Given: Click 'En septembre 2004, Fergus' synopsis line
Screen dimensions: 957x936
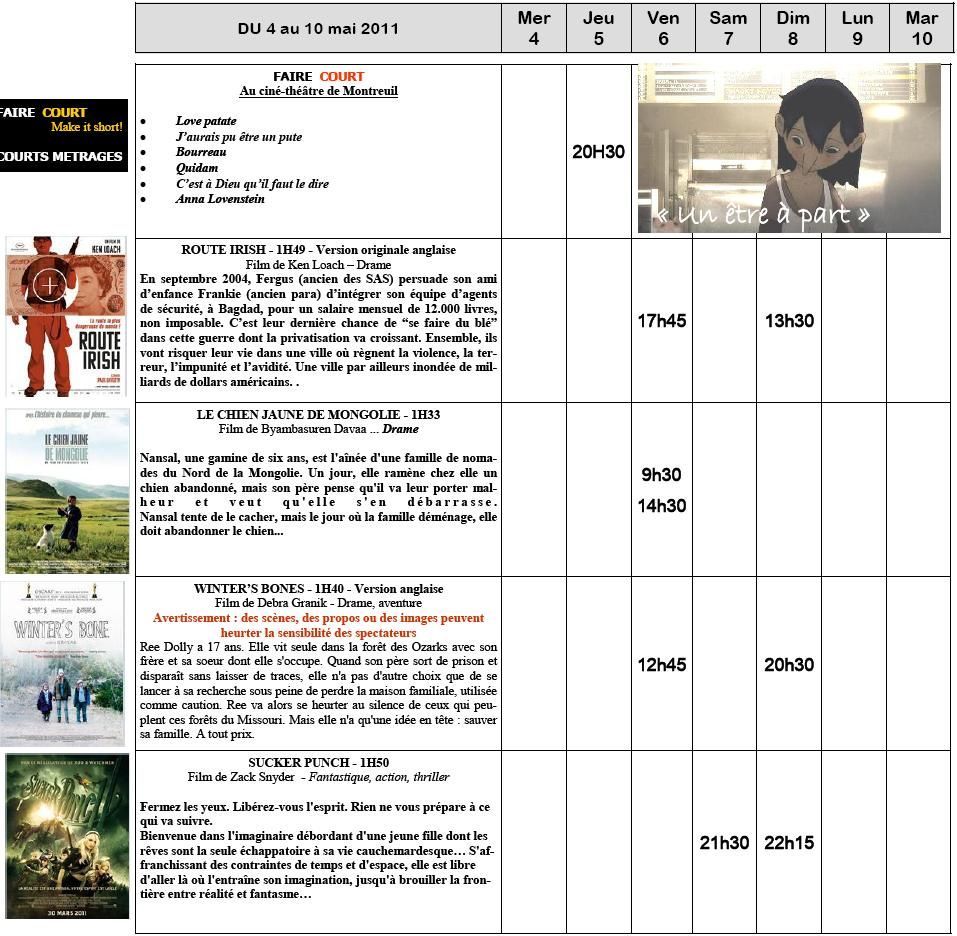Looking at the screenshot, I should pyautogui.click(x=319, y=279).
